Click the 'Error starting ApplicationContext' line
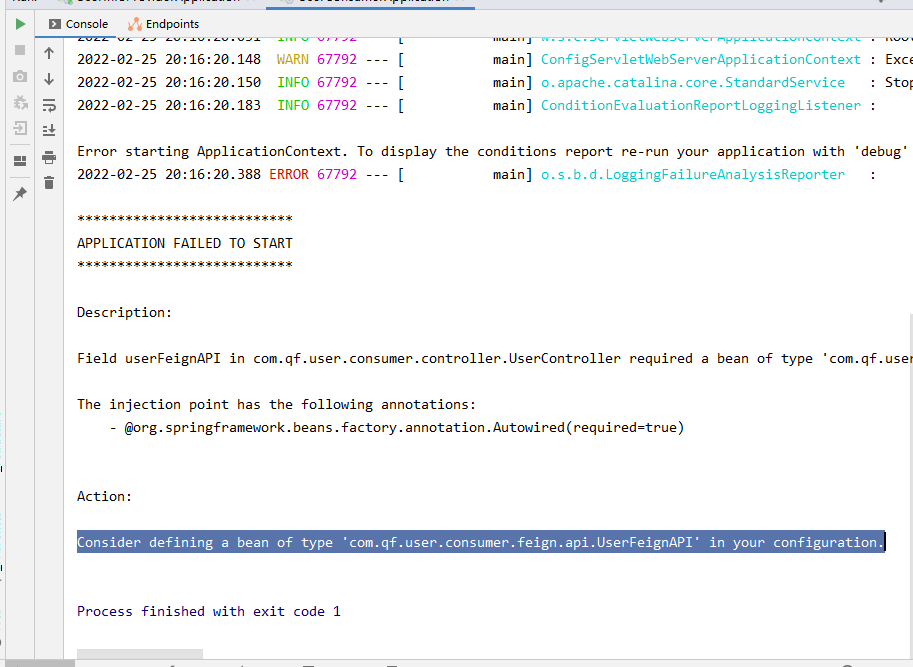 click(495, 152)
